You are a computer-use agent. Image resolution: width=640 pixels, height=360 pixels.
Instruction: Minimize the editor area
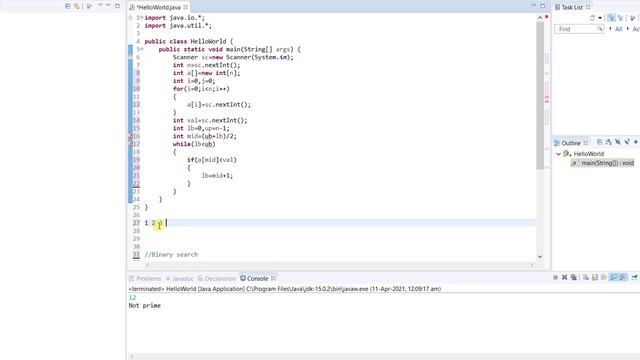click(x=533, y=6)
